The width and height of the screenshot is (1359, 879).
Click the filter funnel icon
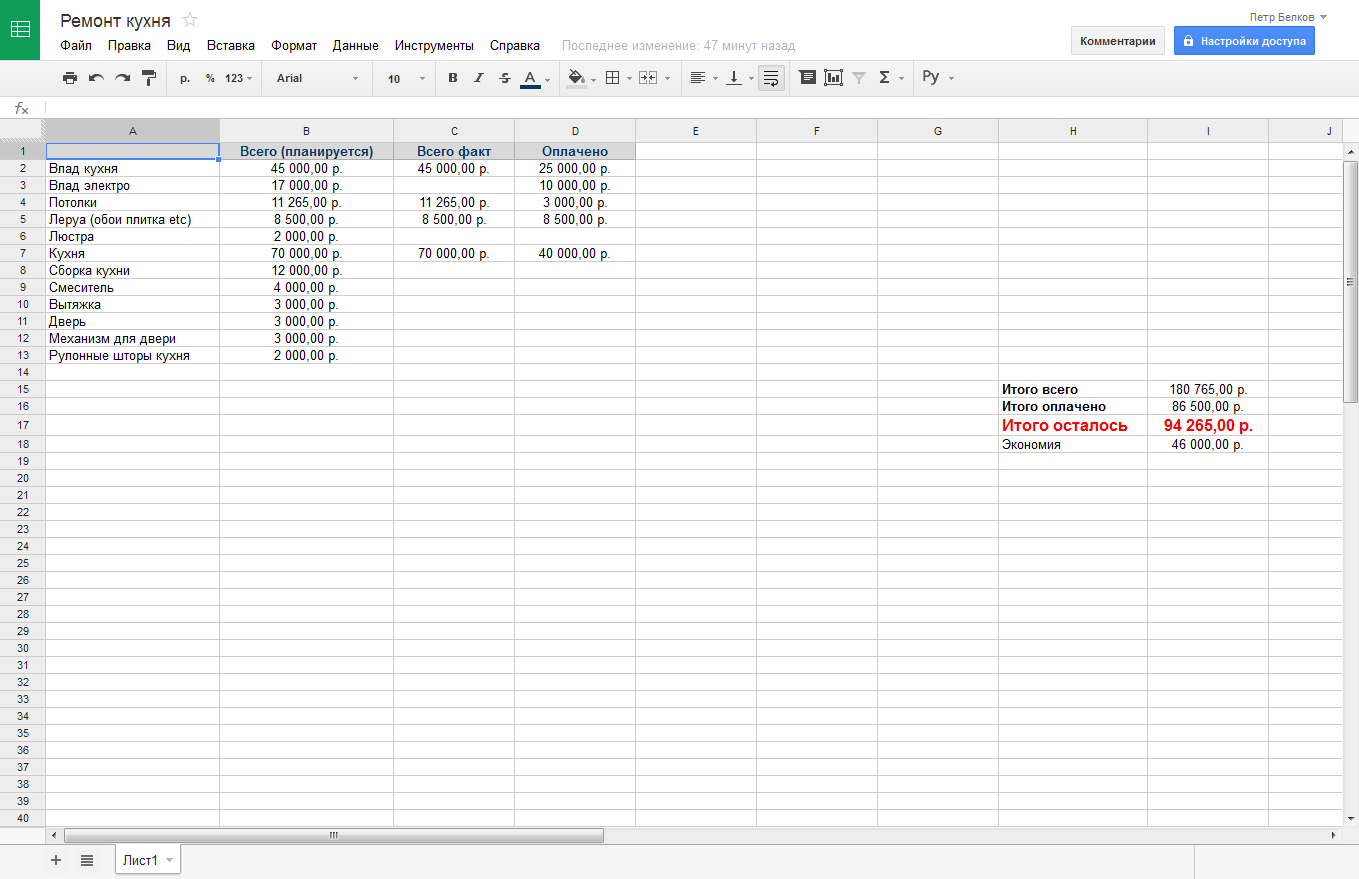[859, 78]
